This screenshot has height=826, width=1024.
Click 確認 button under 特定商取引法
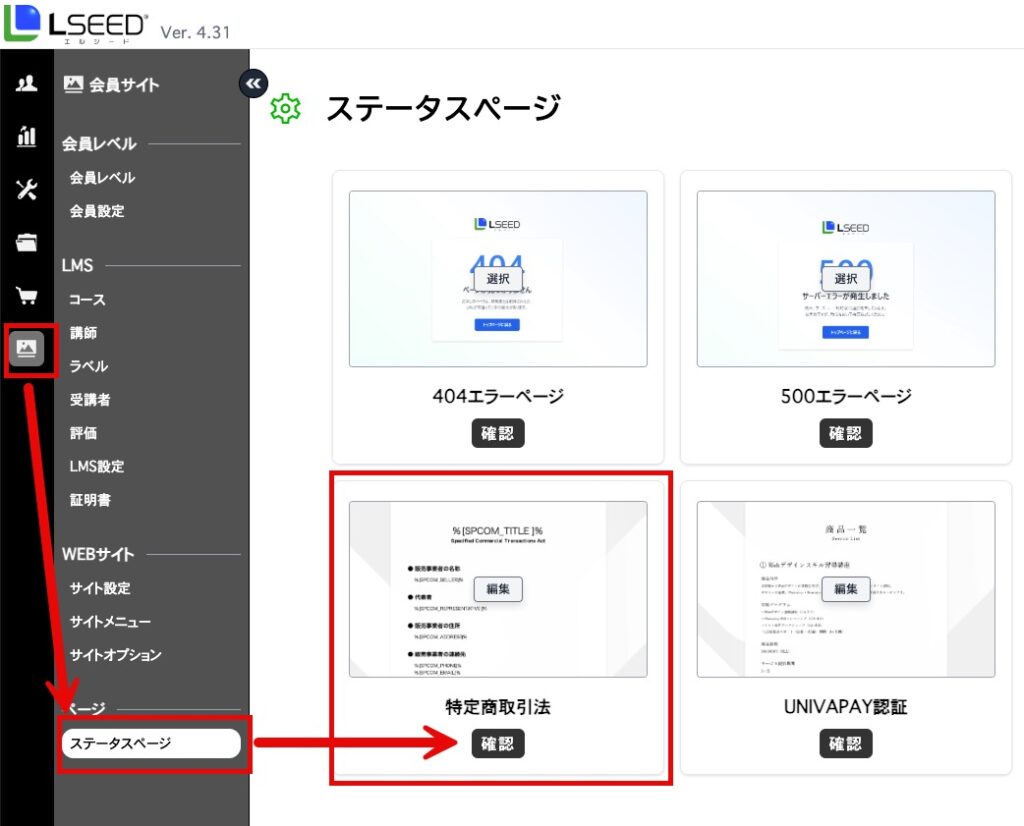point(498,743)
